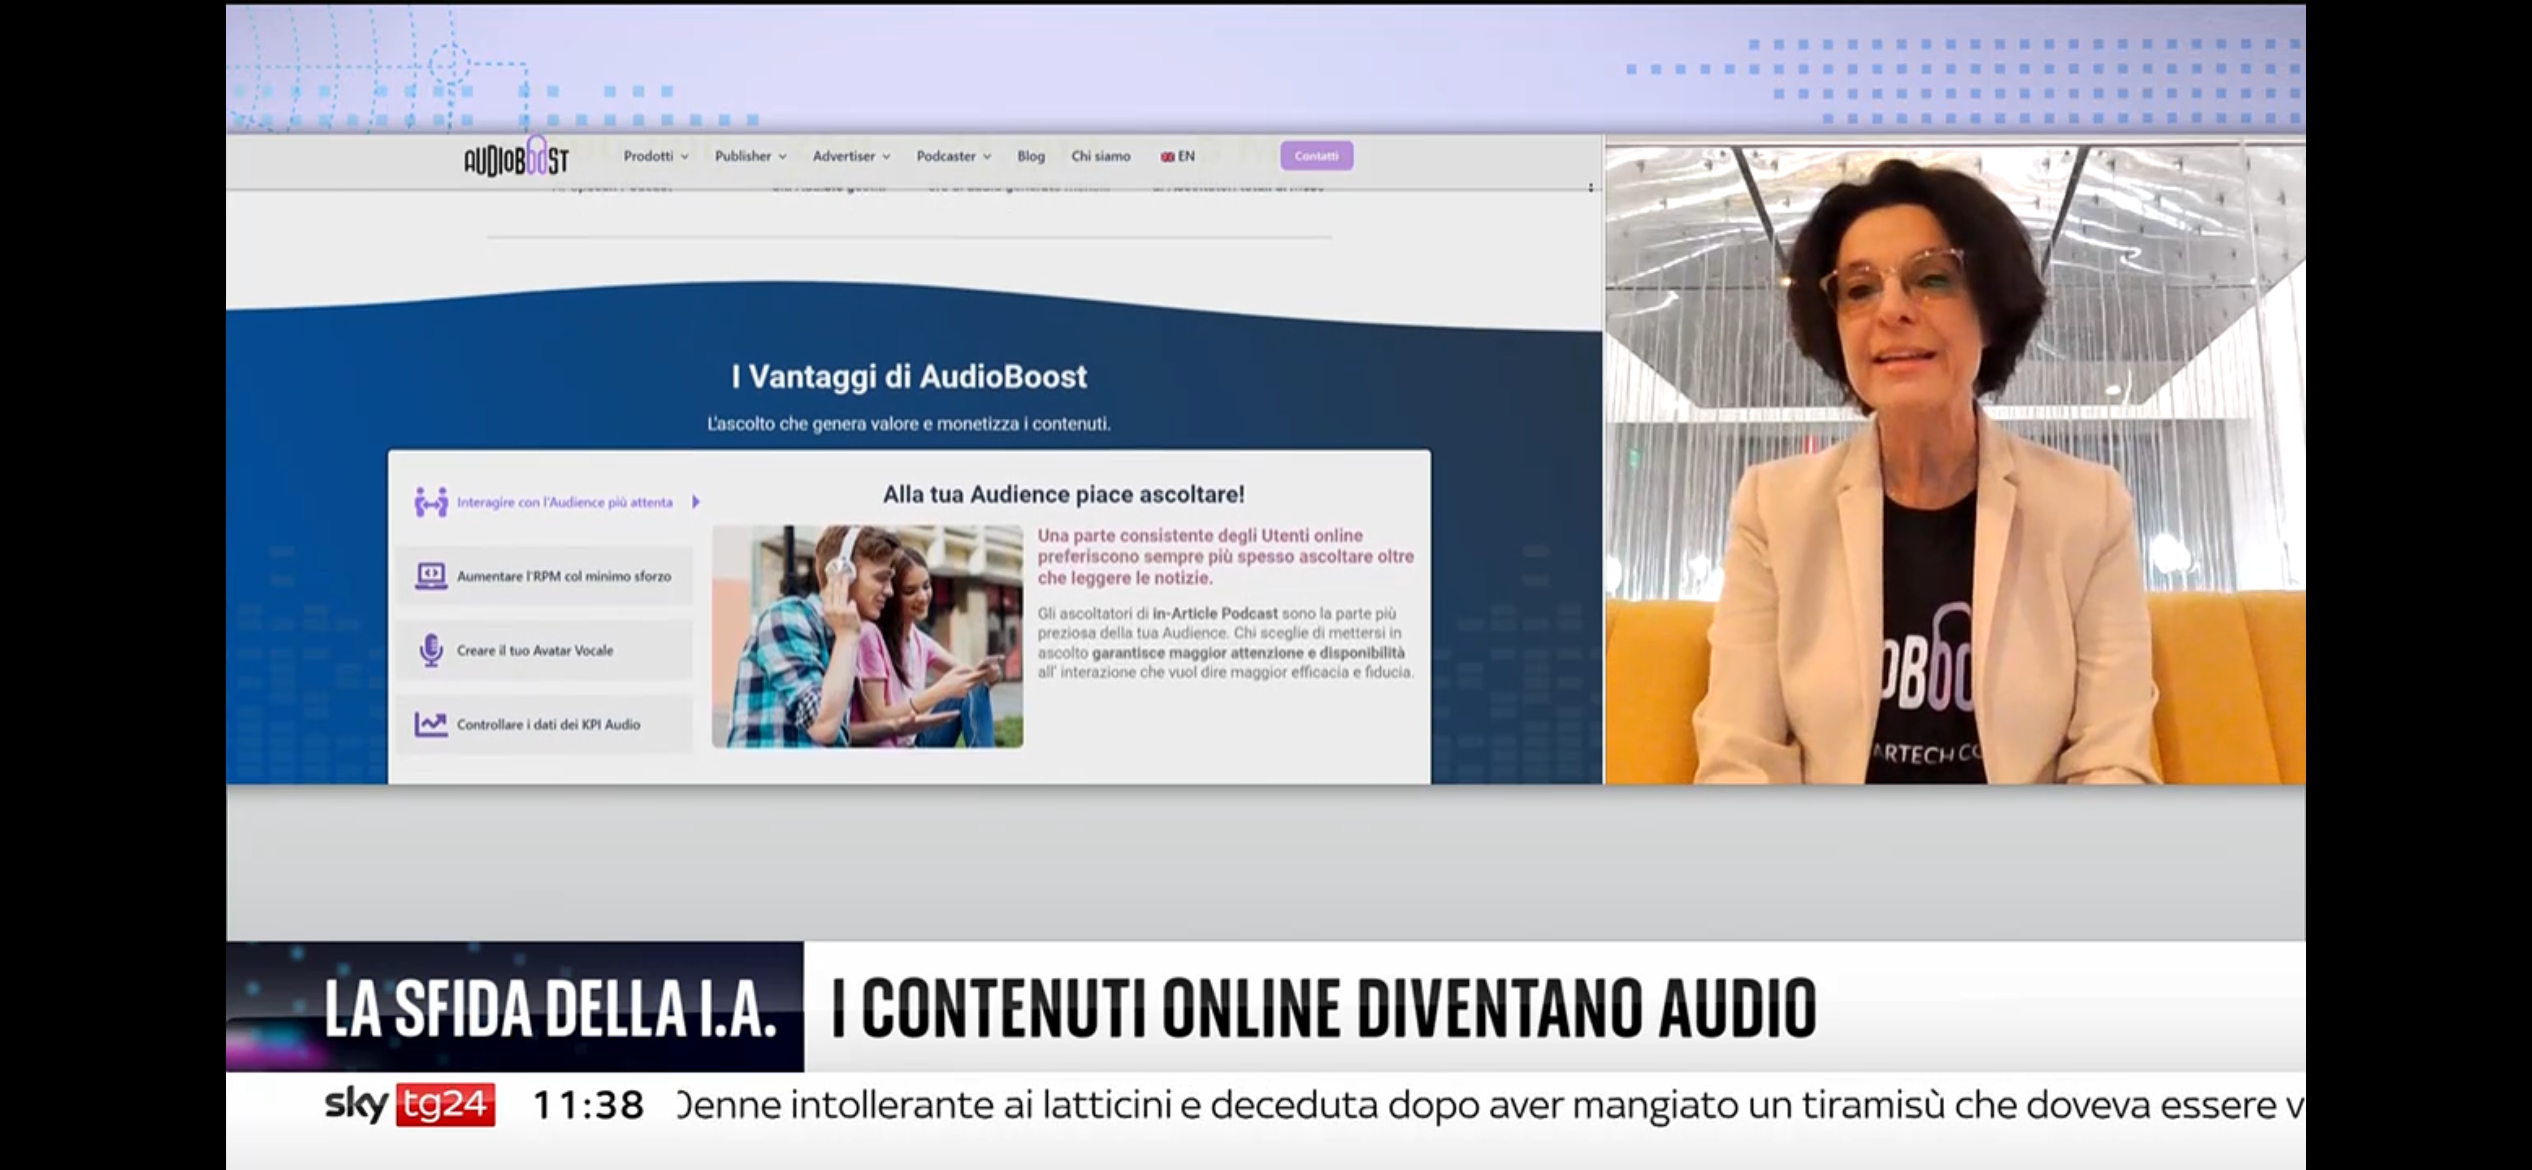Click the video feed of the speaker
This screenshot has height=1170, width=2532.
point(1955,464)
